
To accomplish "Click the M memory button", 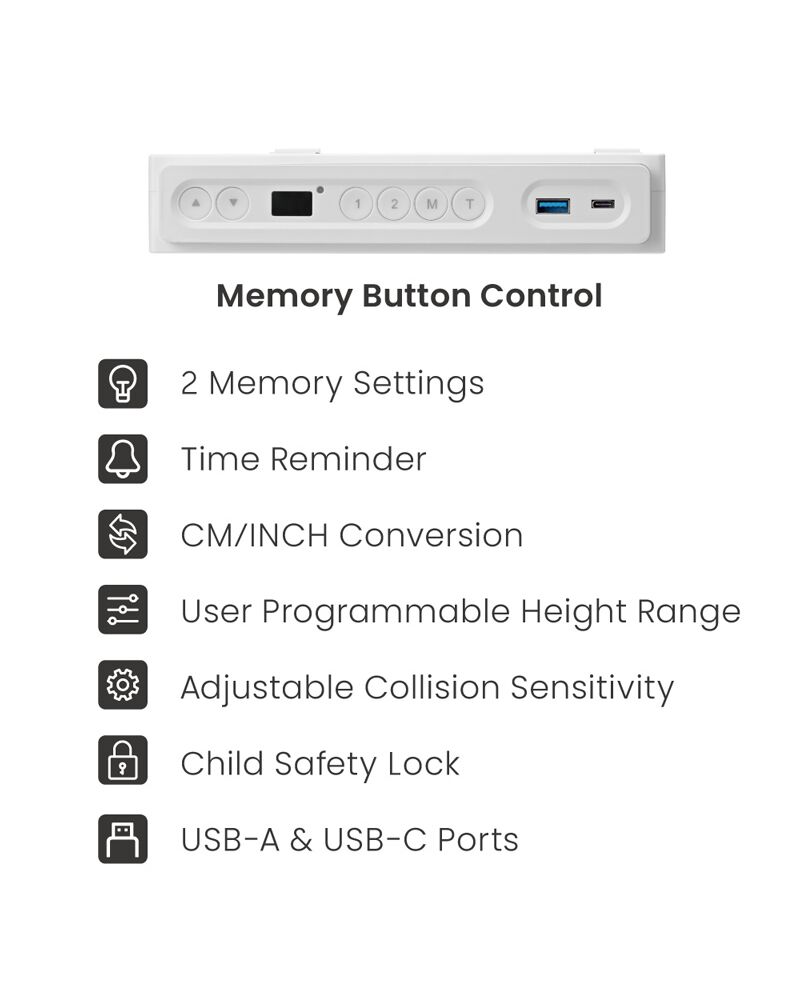I will tap(431, 204).
